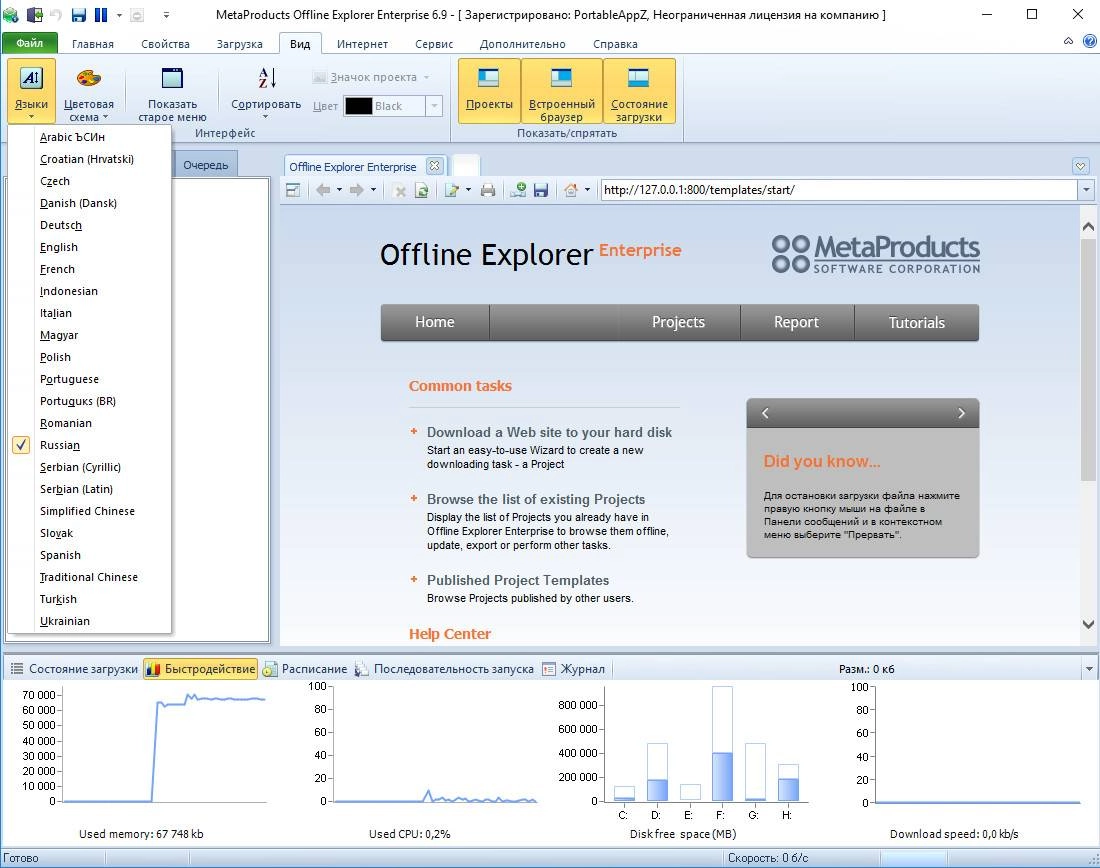Switch to the Загрузка ribbon tab
Image resolution: width=1100 pixels, height=868 pixels.
[239, 44]
